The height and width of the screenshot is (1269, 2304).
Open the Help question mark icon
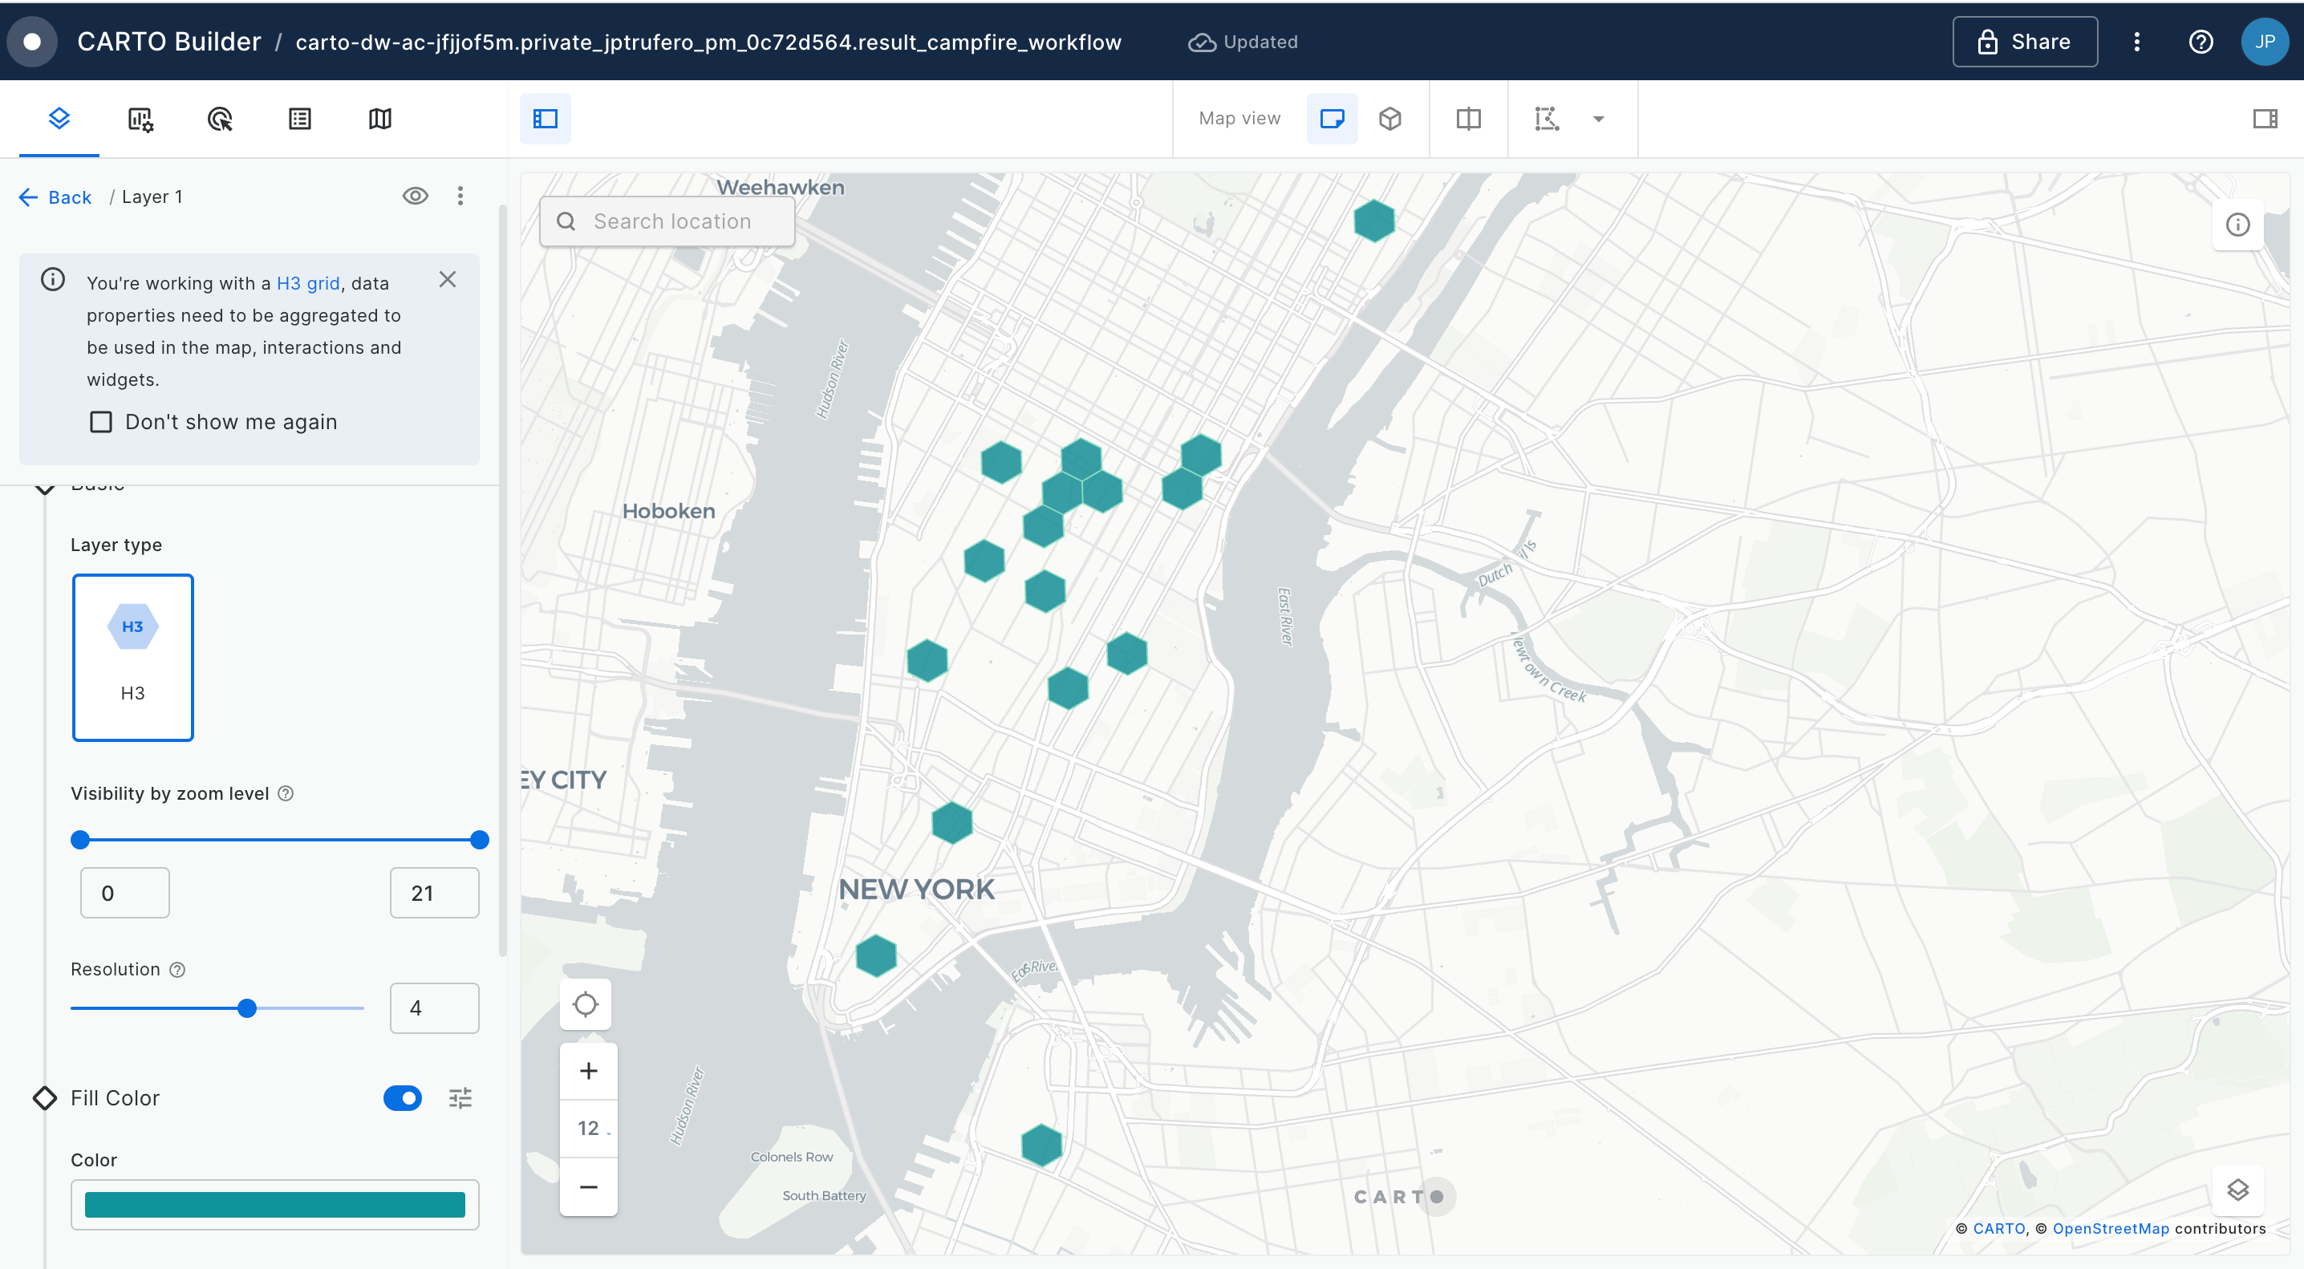point(2200,42)
